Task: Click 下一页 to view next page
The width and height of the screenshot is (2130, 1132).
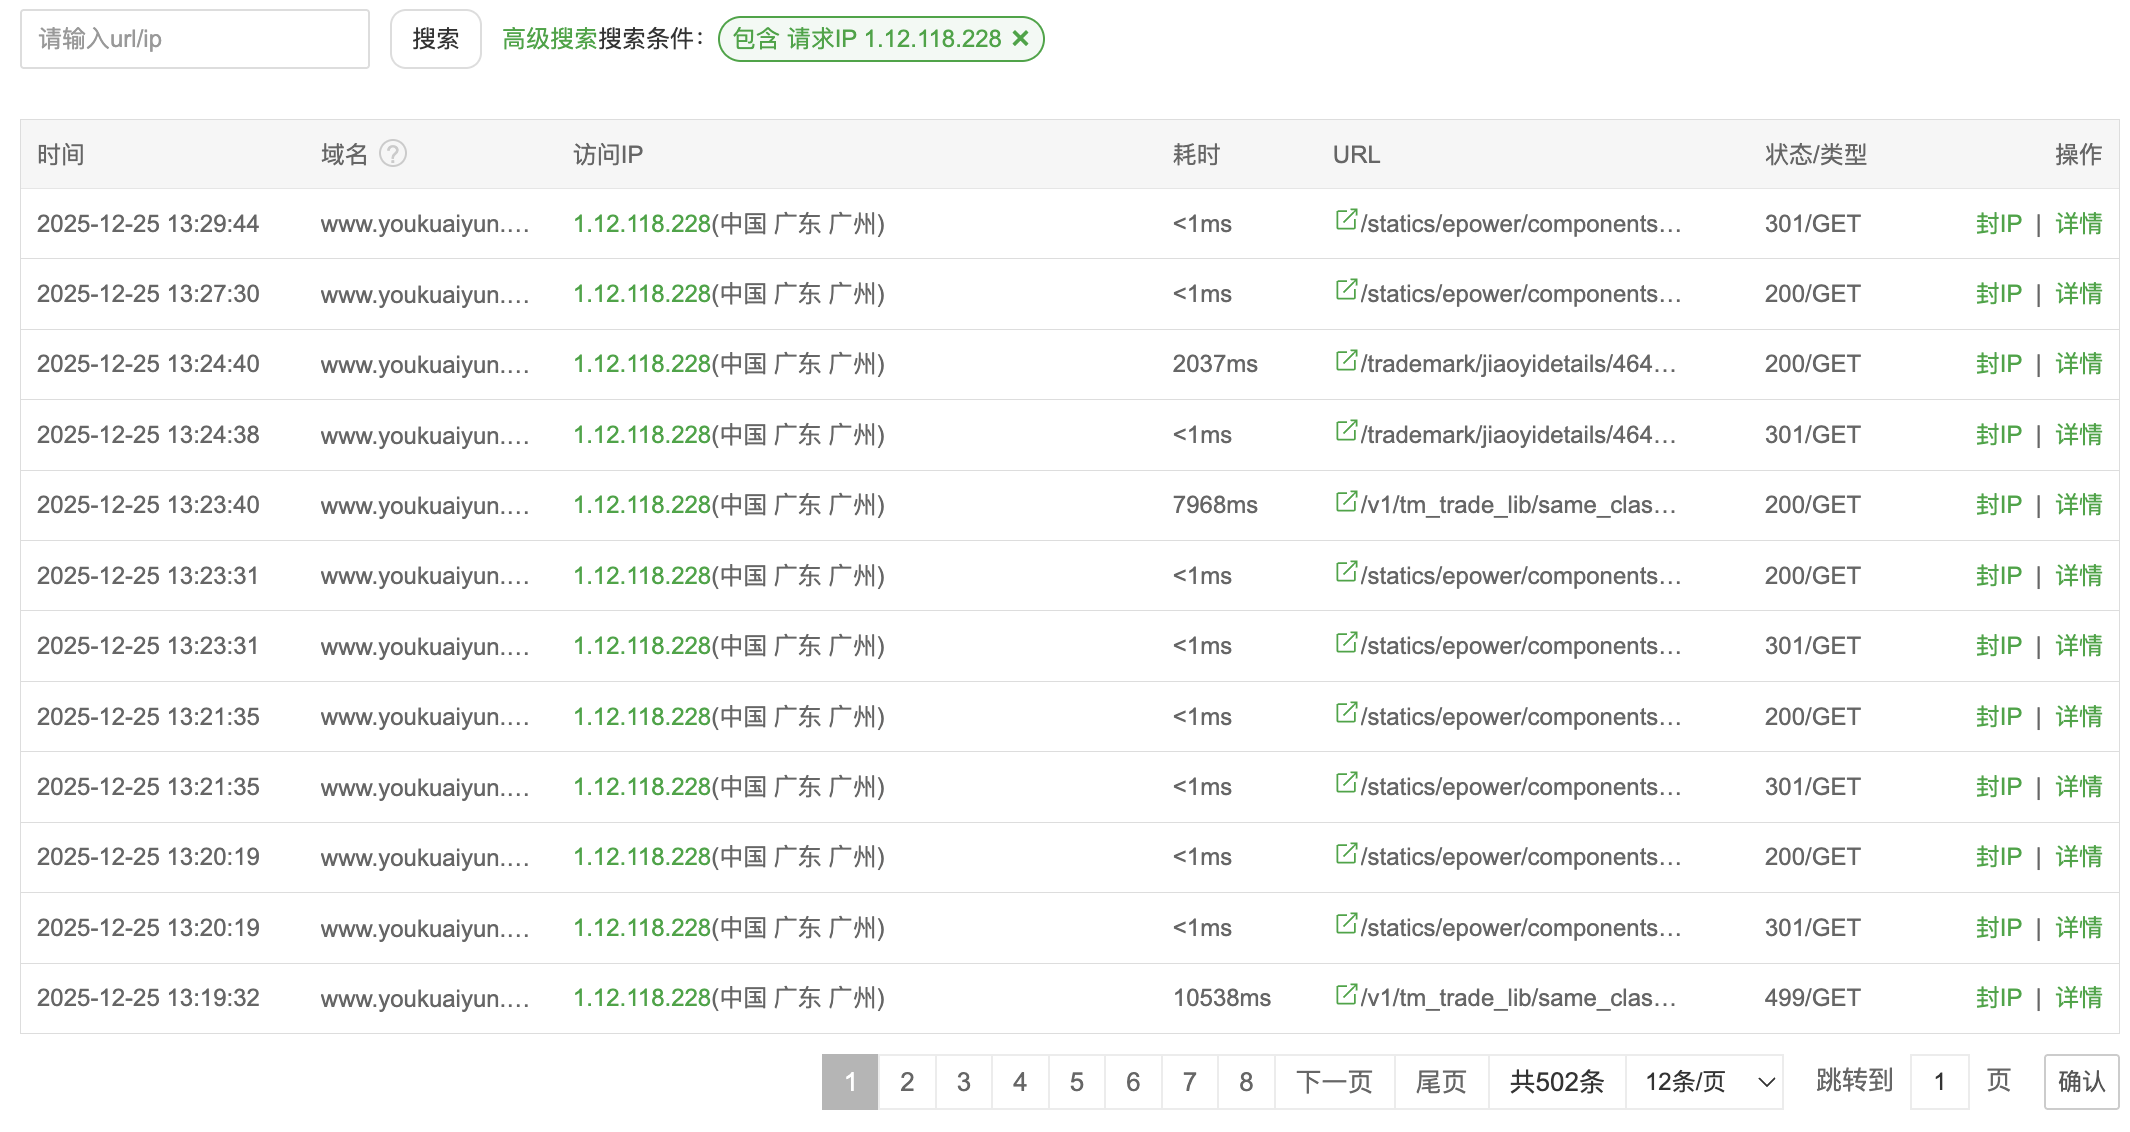Action: click(1334, 1081)
